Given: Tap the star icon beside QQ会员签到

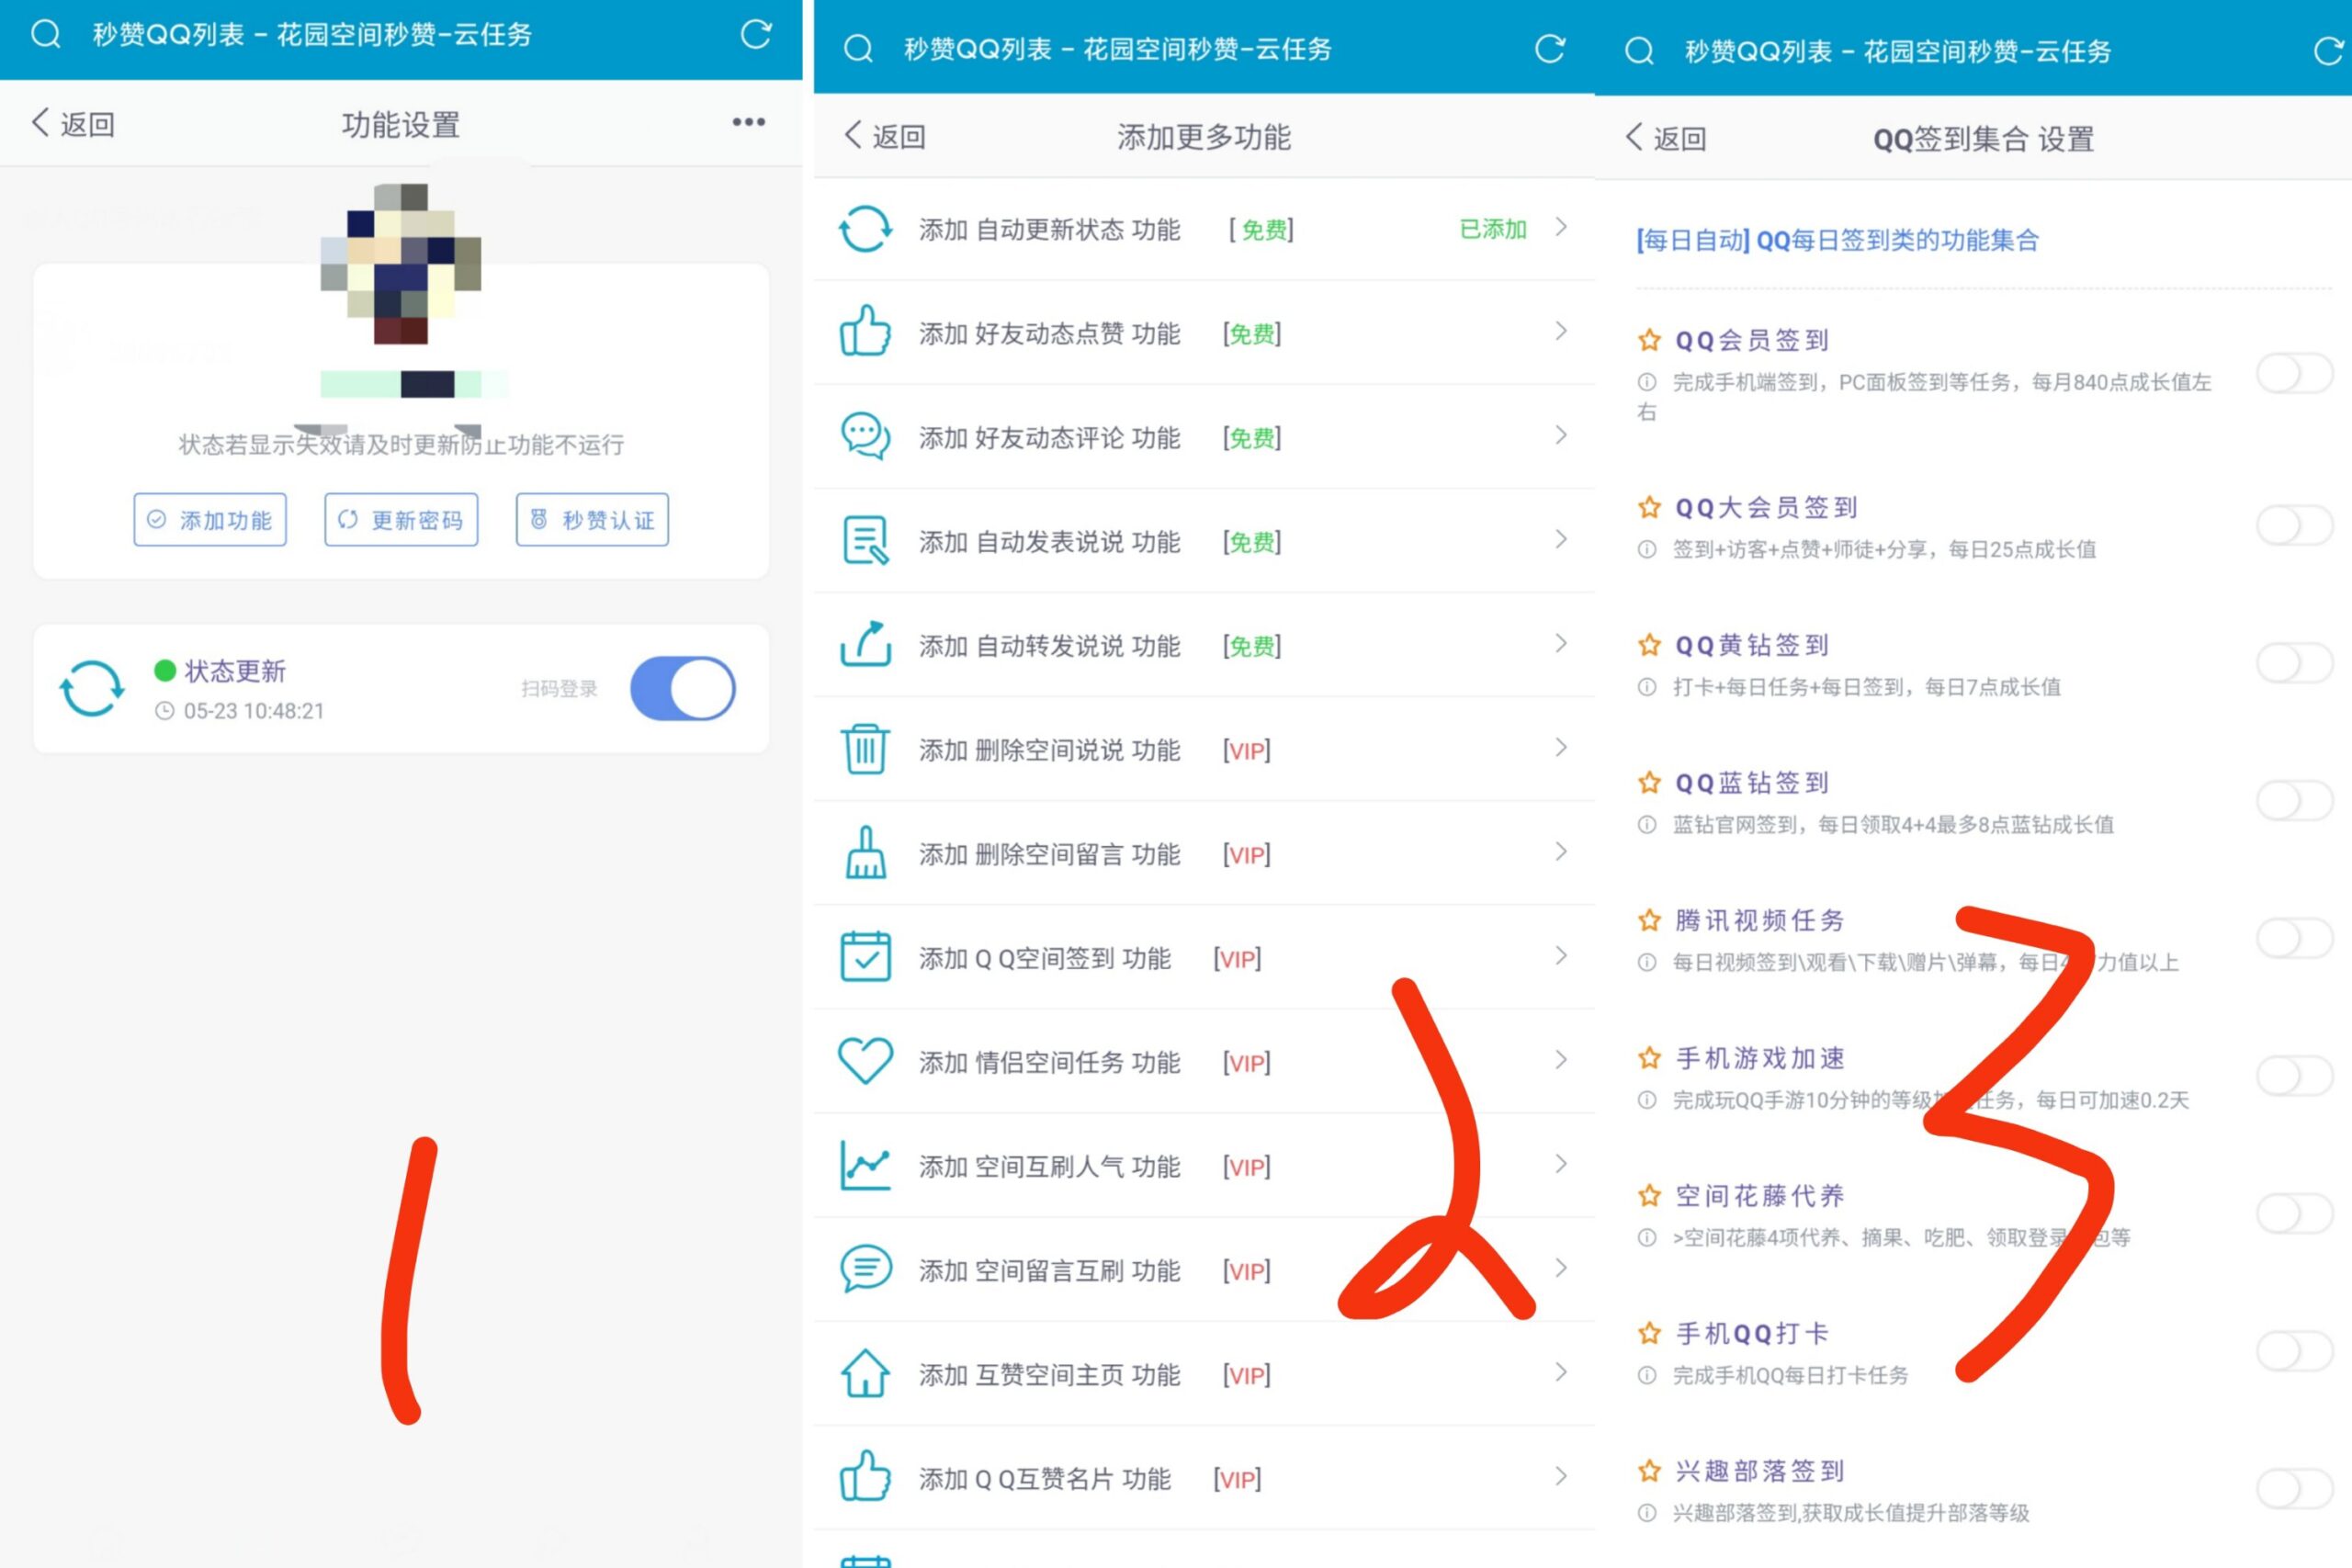Looking at the screenshot, I should [1649, 340].
